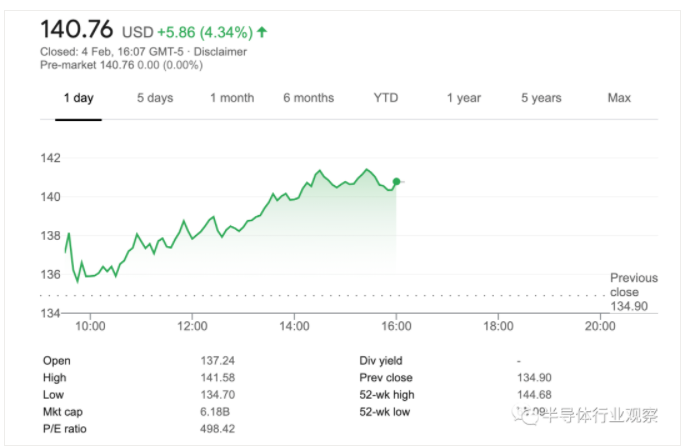The height and width of the screenshot is (446, 682).
Task: View the 5 years chart tab
Action: 541,98
